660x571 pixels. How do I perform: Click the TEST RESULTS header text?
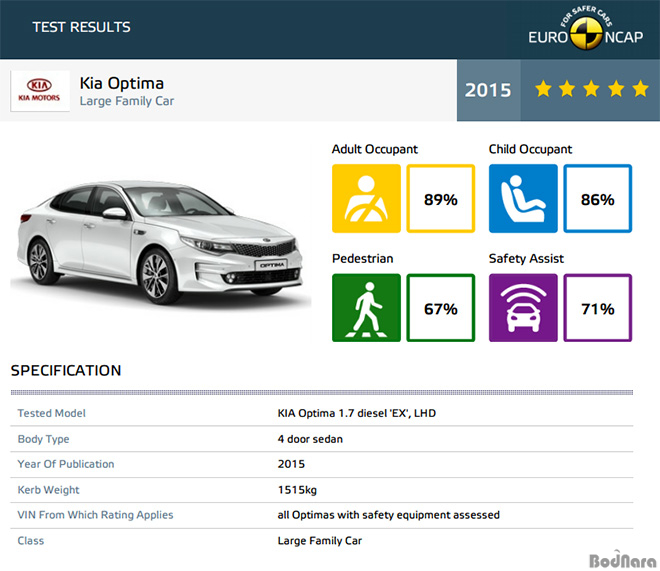click(82, 27)
